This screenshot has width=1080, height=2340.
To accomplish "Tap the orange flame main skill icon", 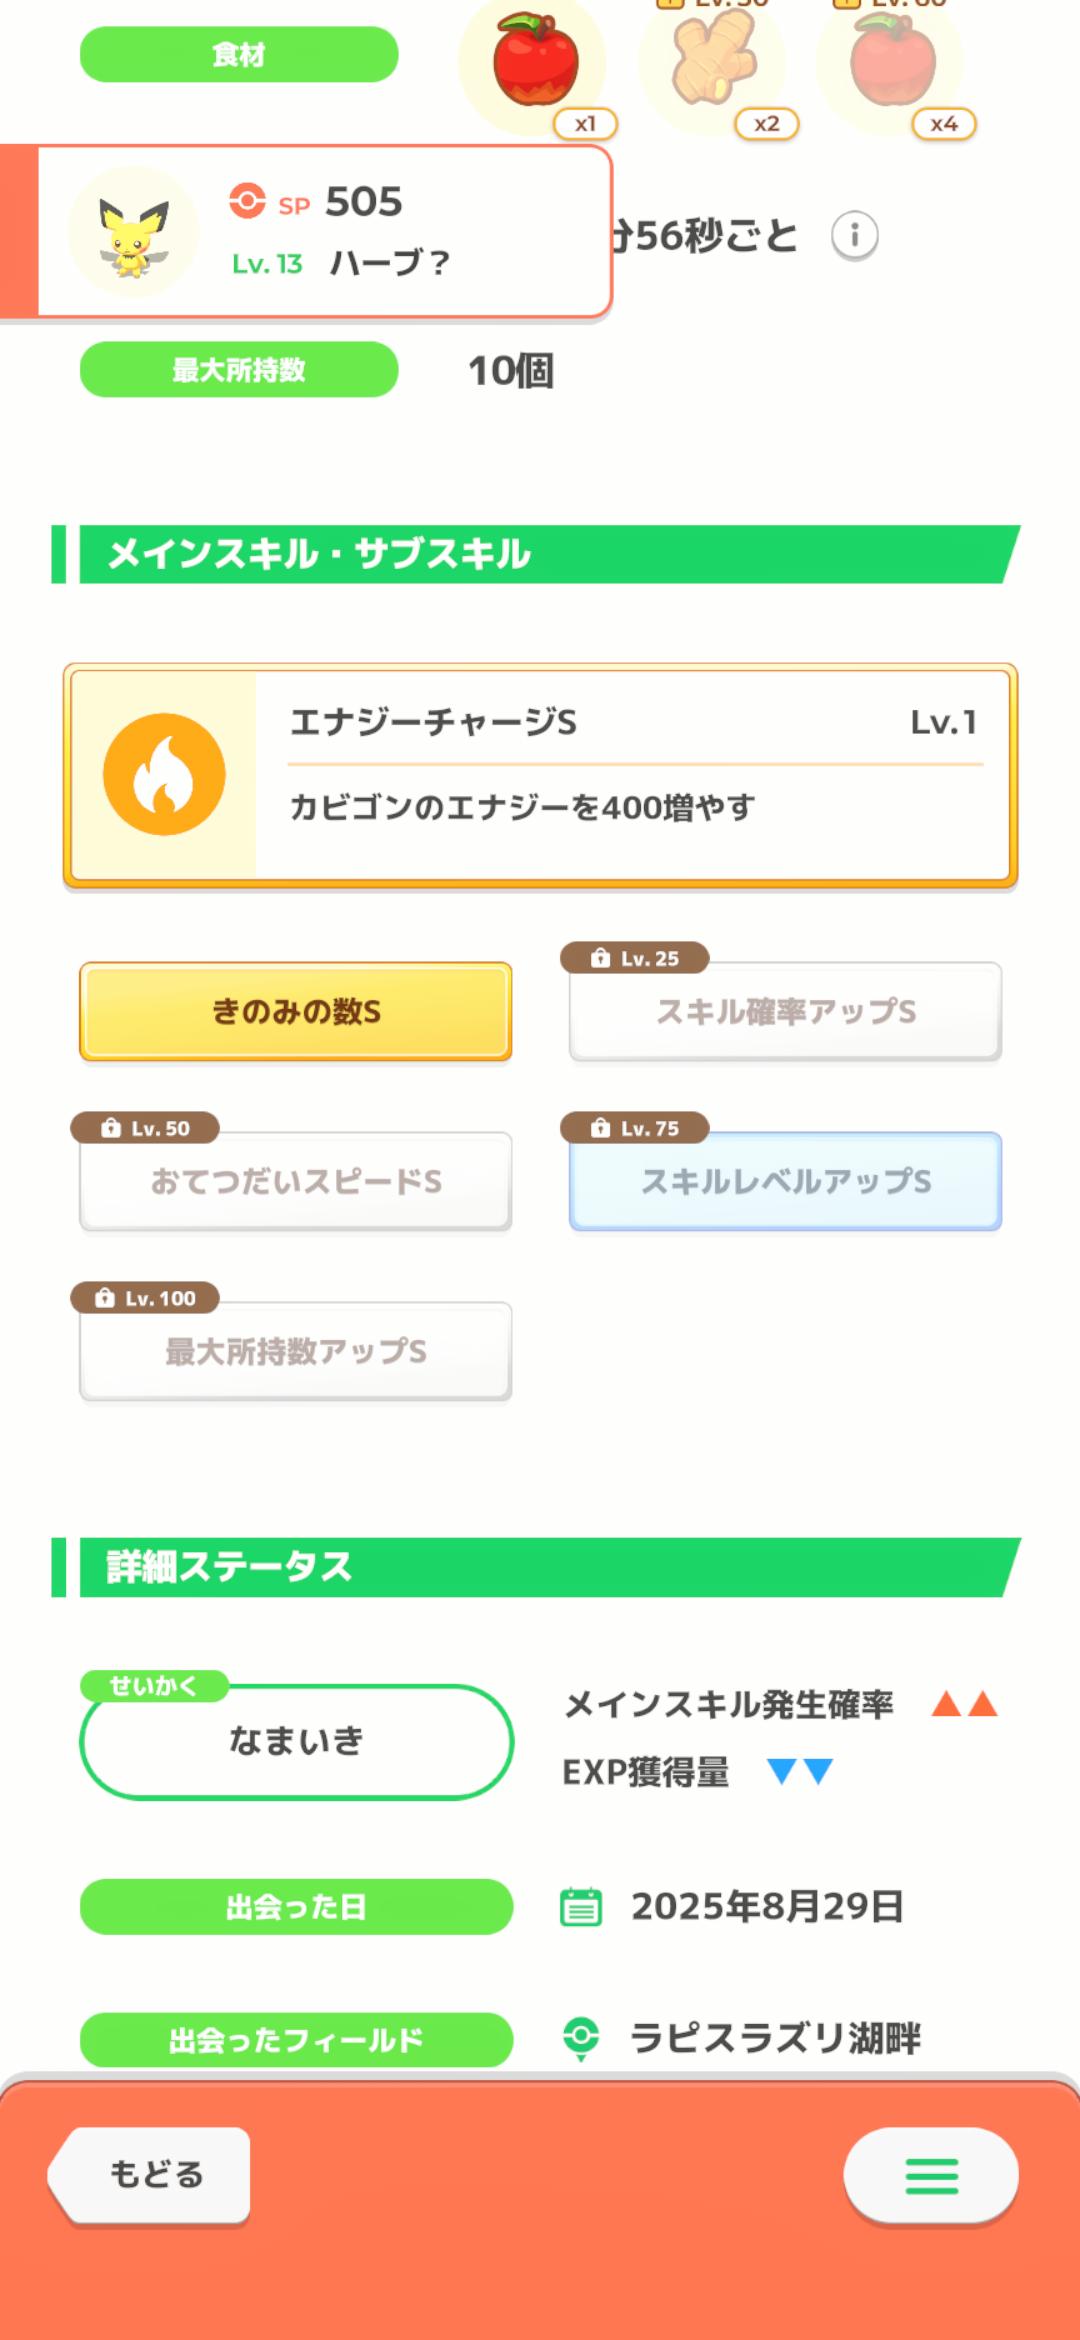I will 164,774.
